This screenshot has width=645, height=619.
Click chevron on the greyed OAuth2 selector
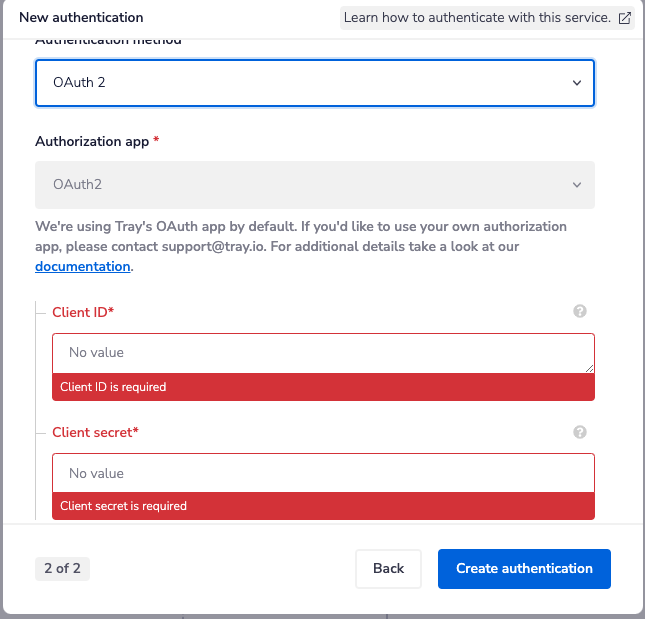click(x=576, y=185)
